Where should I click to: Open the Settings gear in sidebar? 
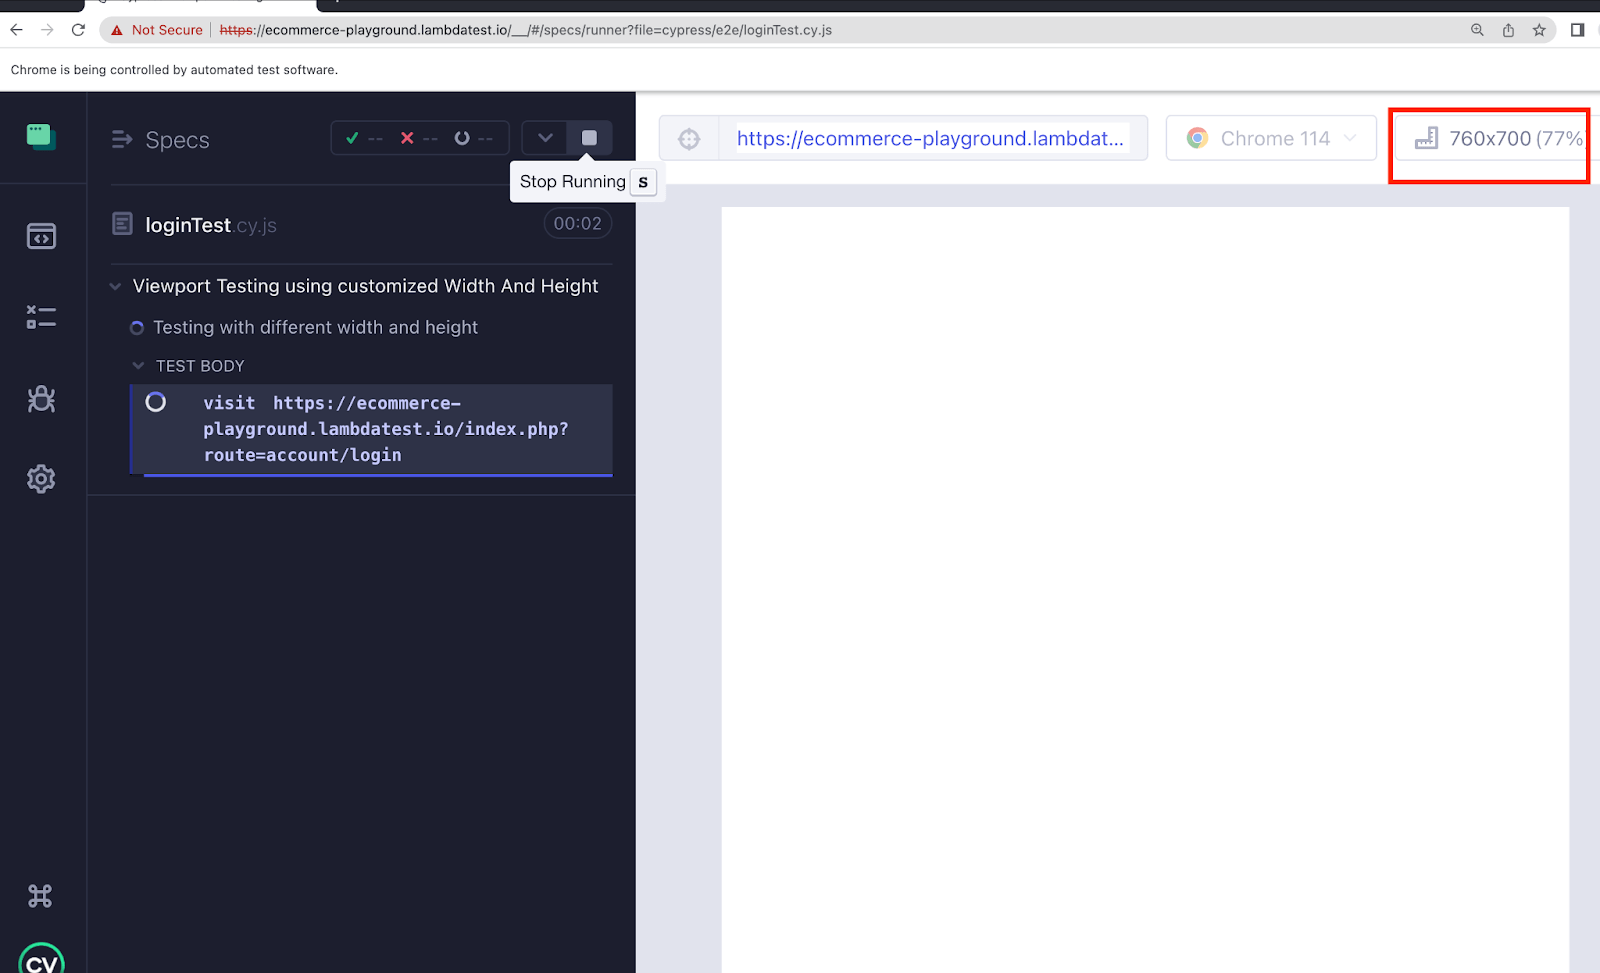pos(41,479)
